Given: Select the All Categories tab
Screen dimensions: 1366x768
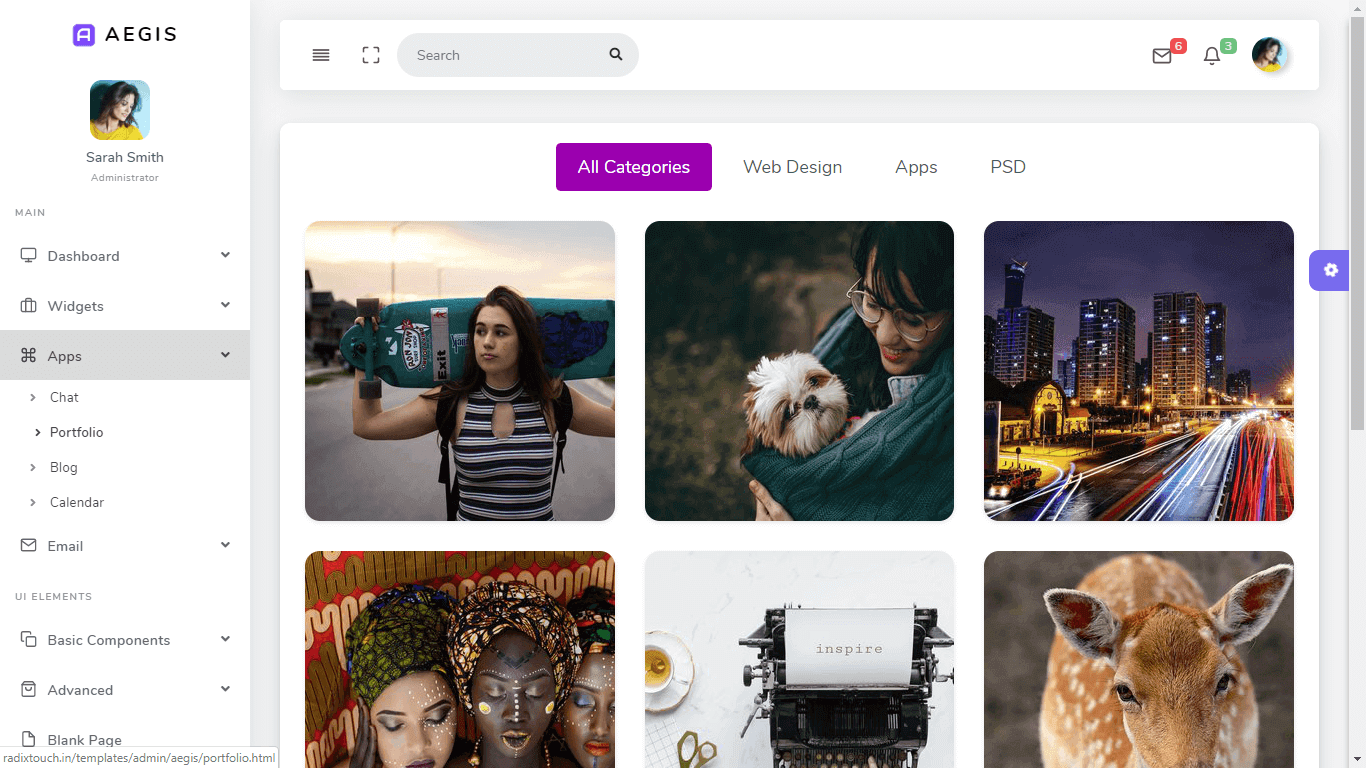Looking at the screenshot, I should point(634,167).
